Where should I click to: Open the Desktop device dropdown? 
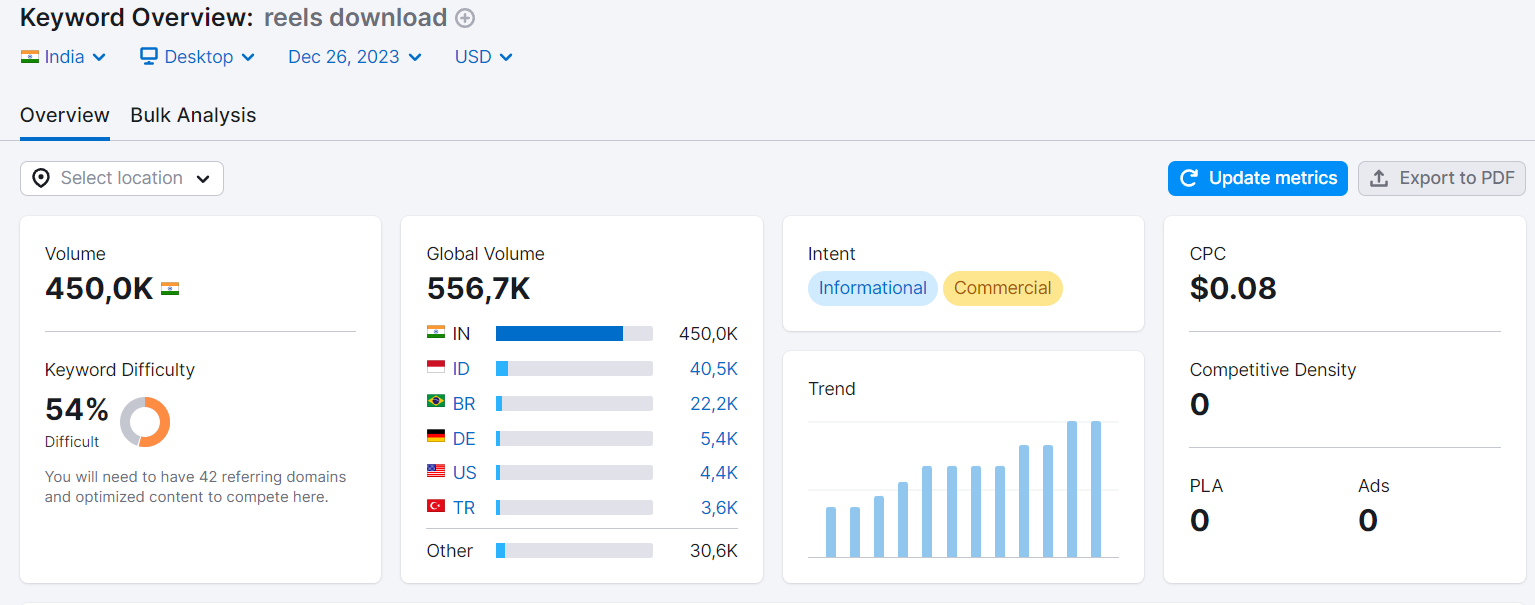pos(198,57)
